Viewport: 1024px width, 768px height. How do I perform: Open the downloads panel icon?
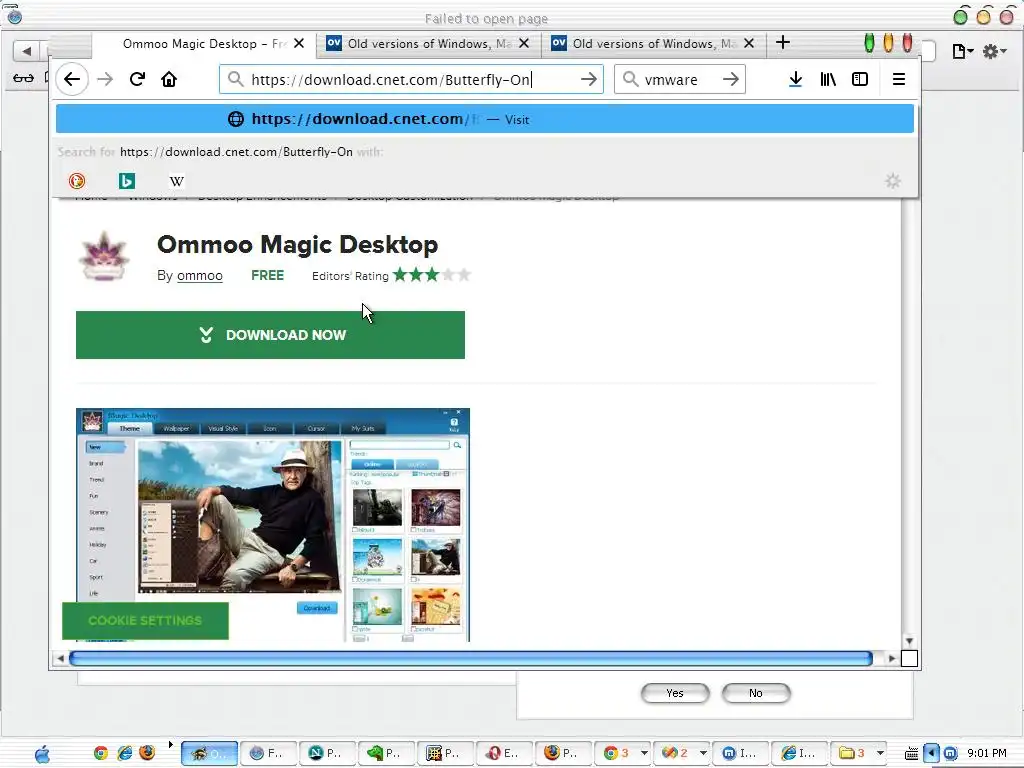click(x=795, y=80)
